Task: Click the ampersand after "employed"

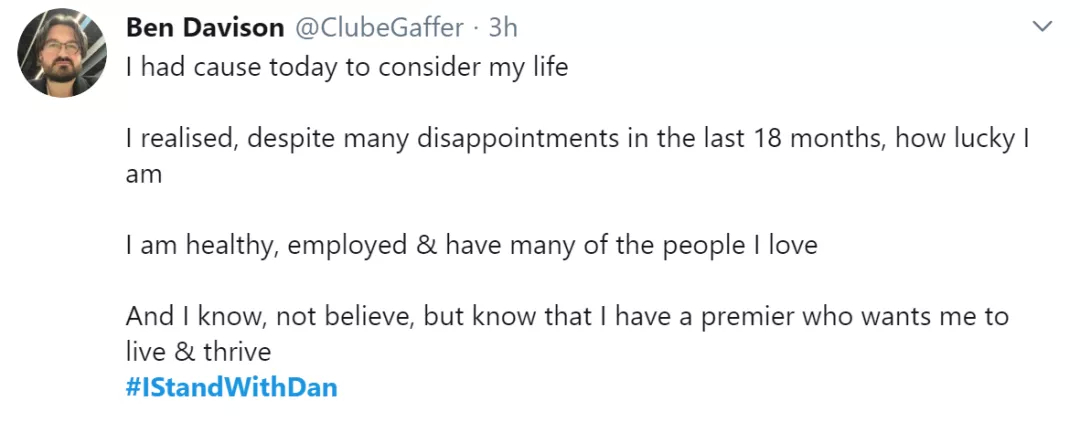Action: coord(427,246)
